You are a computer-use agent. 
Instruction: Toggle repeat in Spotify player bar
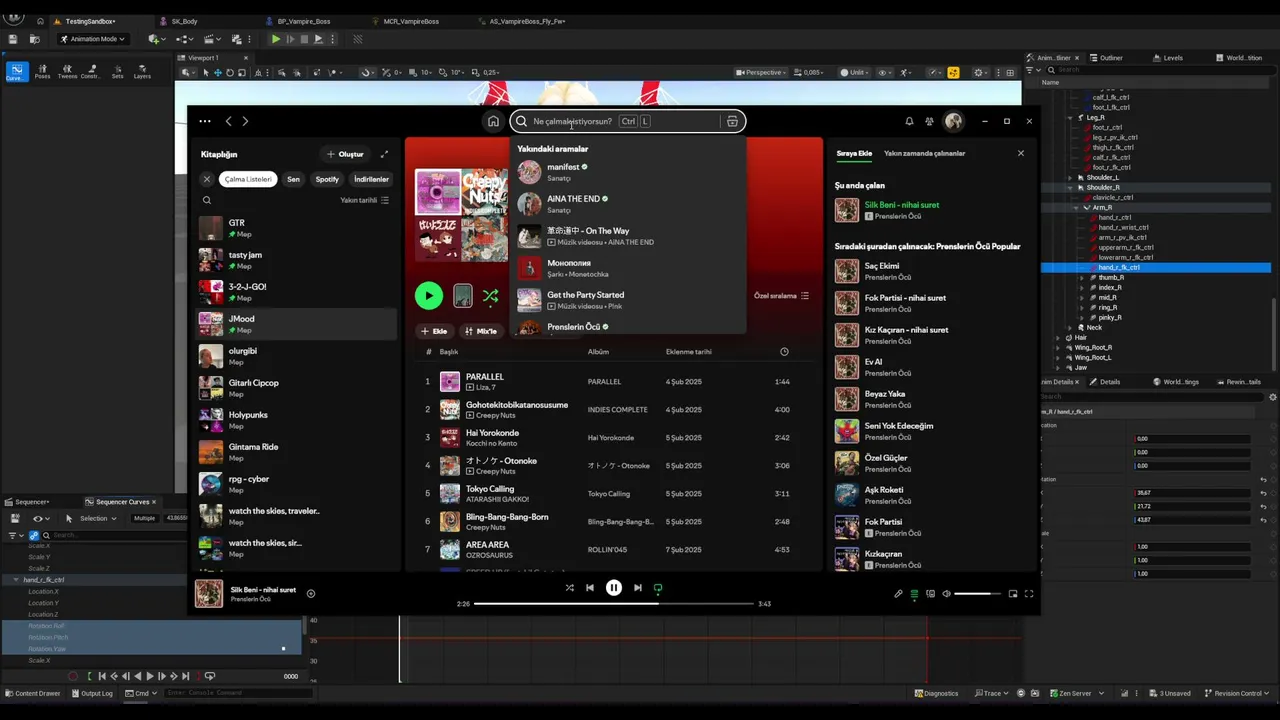[658, 588]
